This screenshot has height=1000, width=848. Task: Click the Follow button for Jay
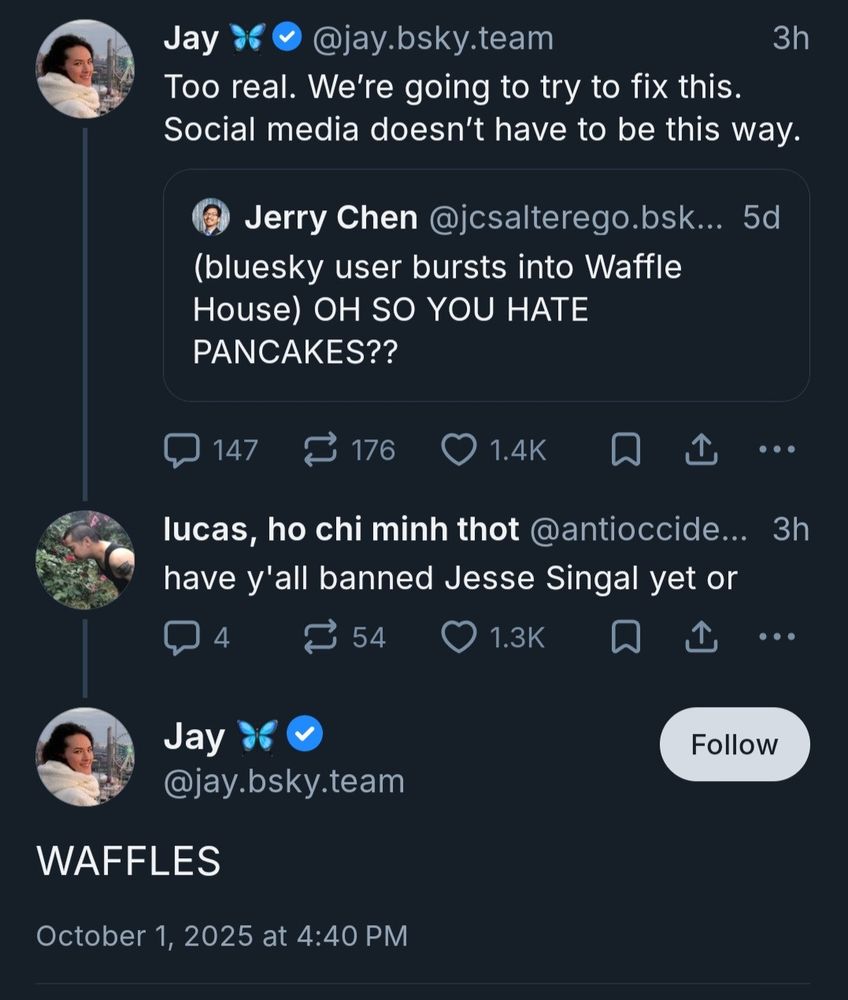[x=734, y=744]
